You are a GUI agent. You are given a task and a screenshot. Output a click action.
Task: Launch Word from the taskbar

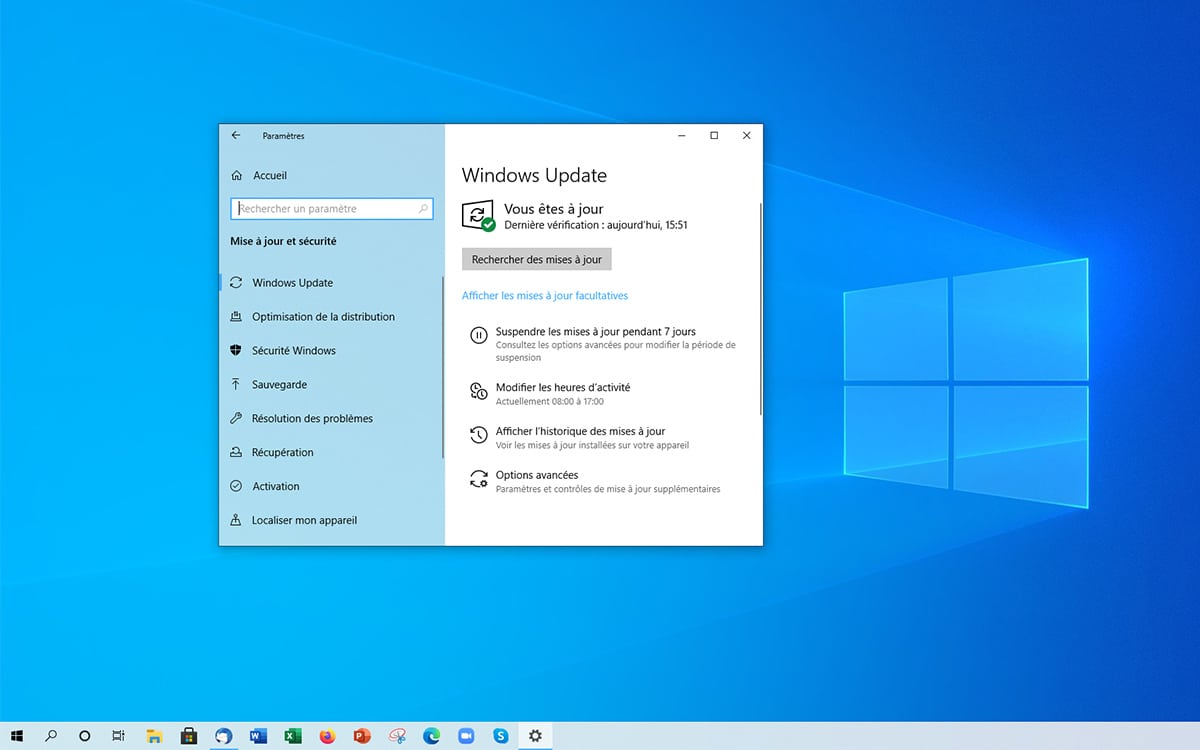pyautogui.click(x=258, y=736)
